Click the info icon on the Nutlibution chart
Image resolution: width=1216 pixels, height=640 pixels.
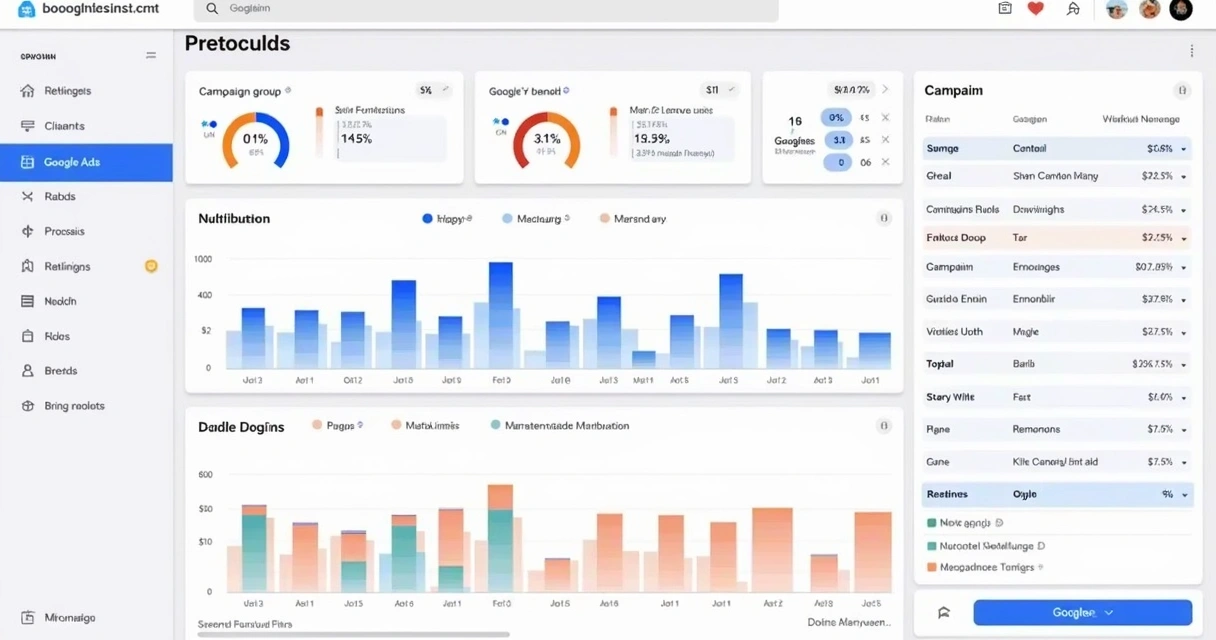883,217
